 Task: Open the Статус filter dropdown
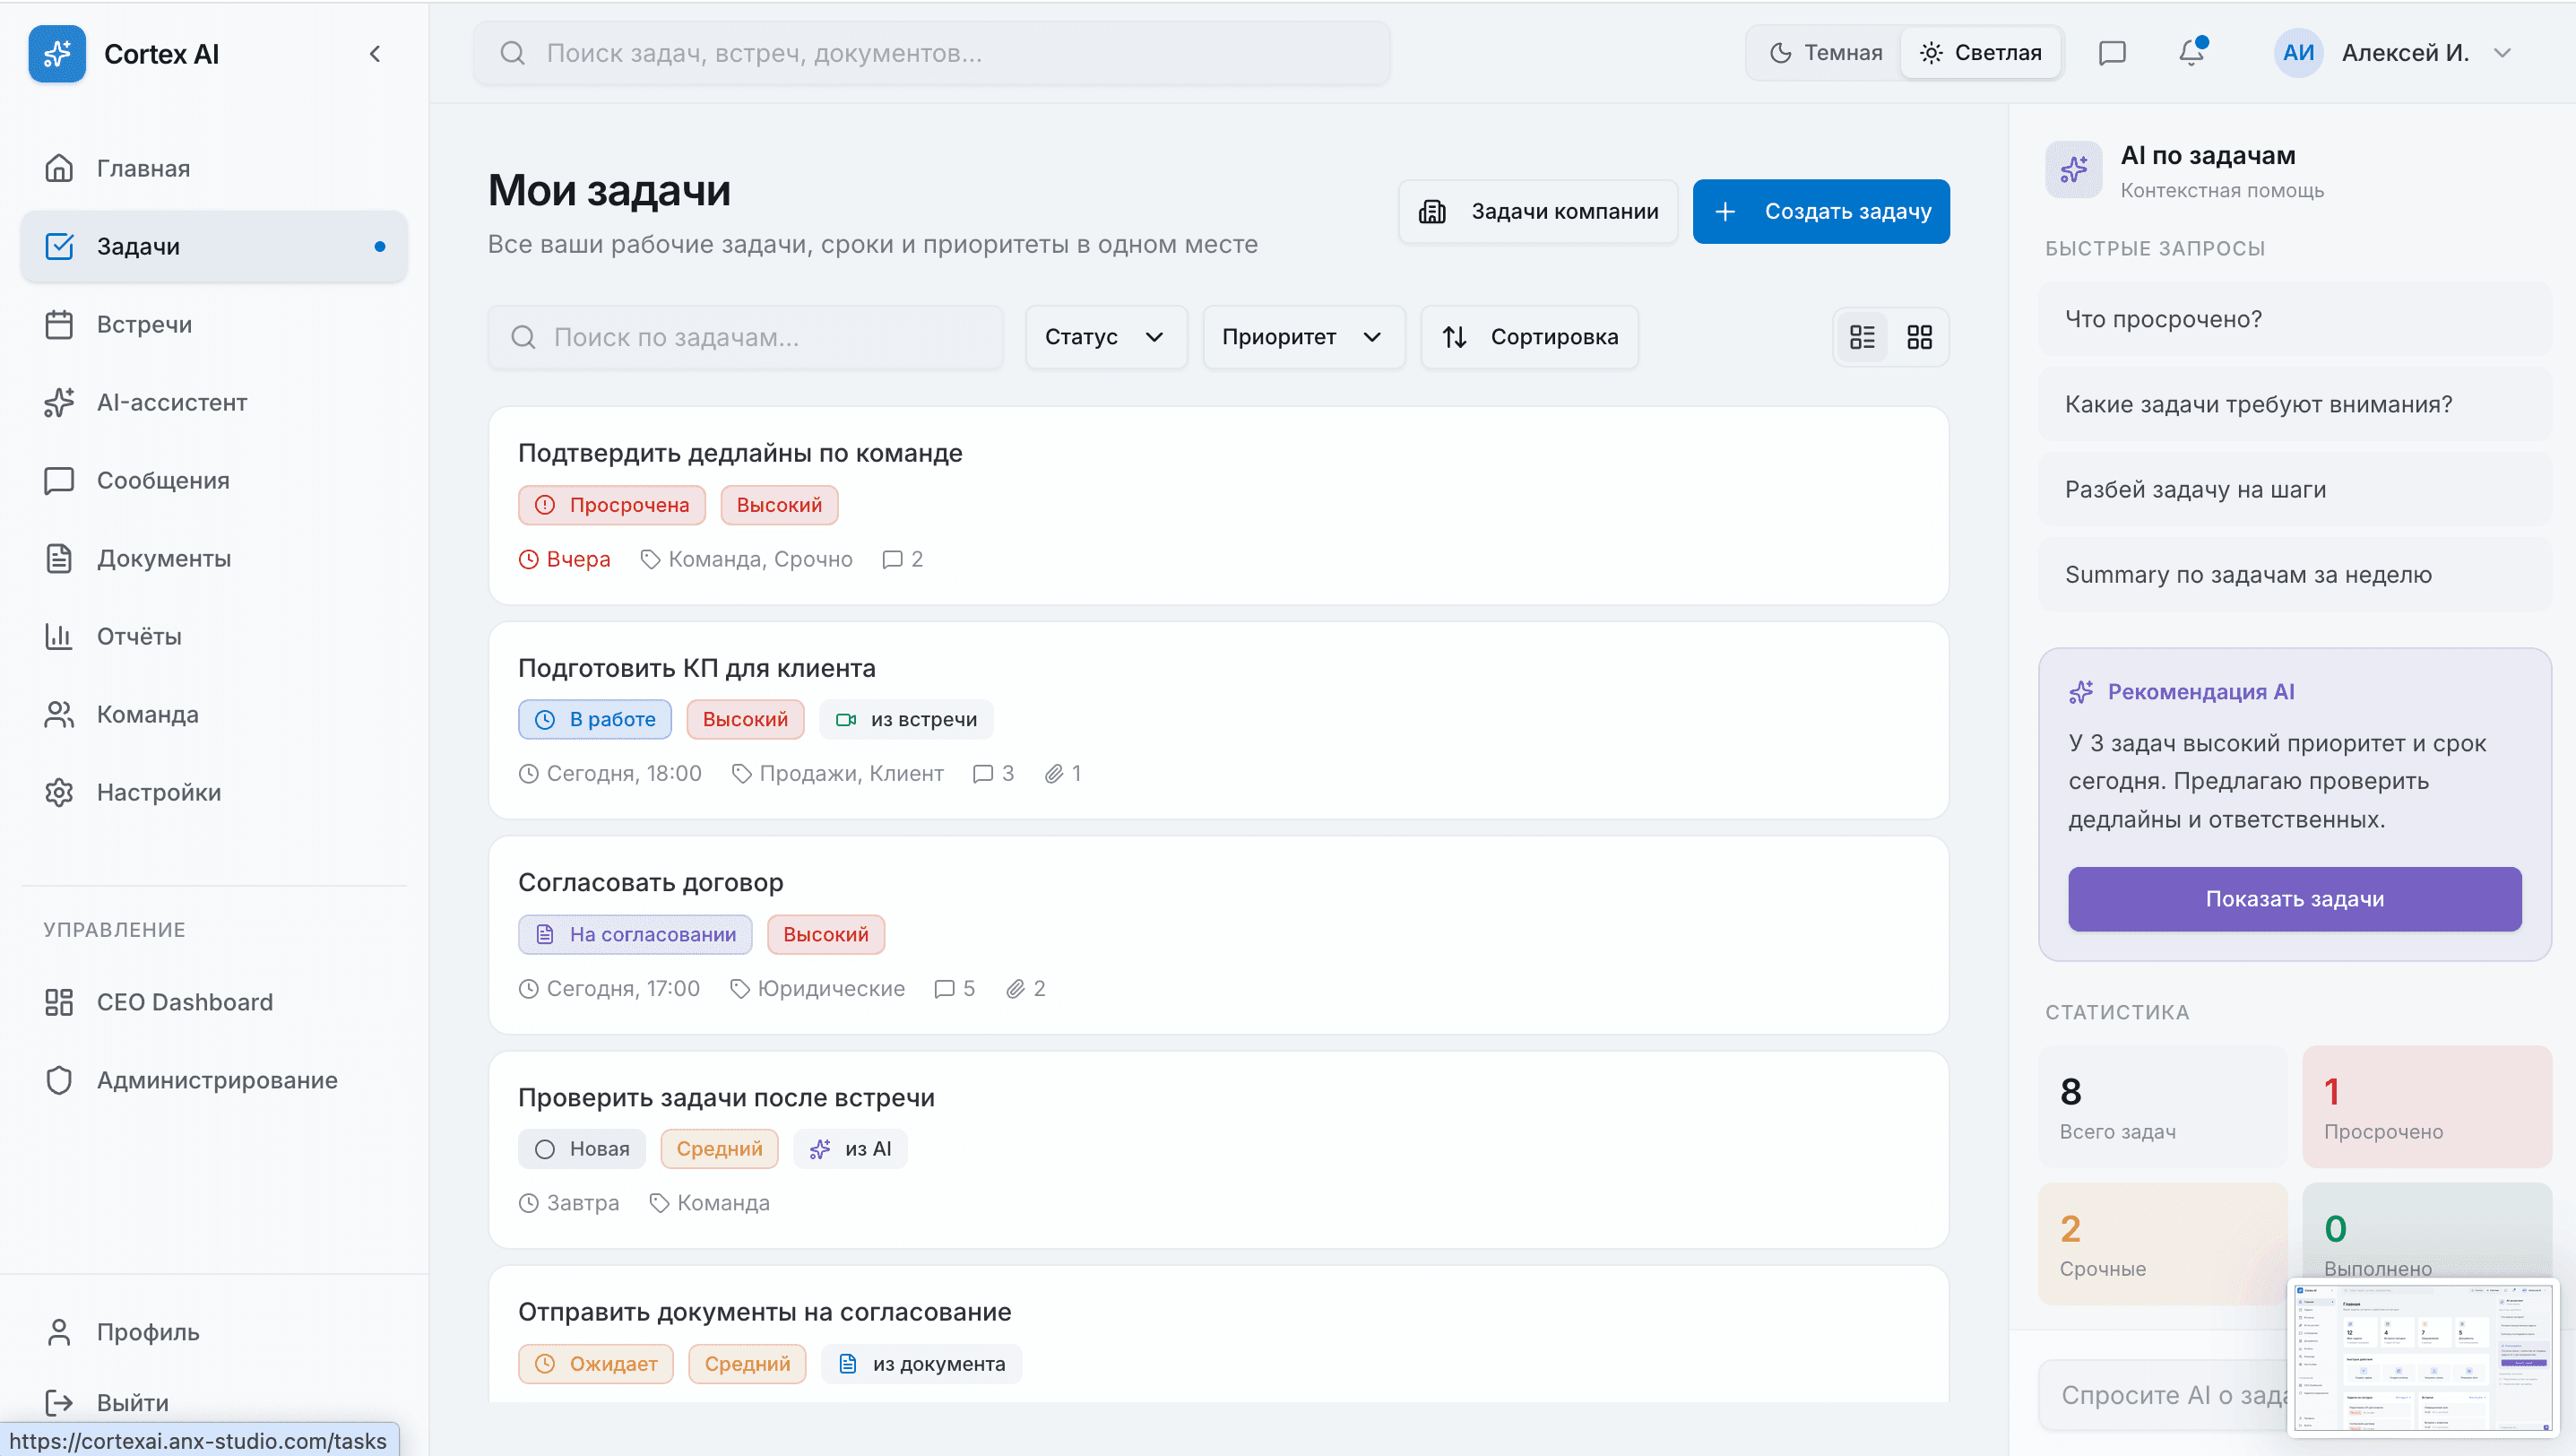(1104, 337)
